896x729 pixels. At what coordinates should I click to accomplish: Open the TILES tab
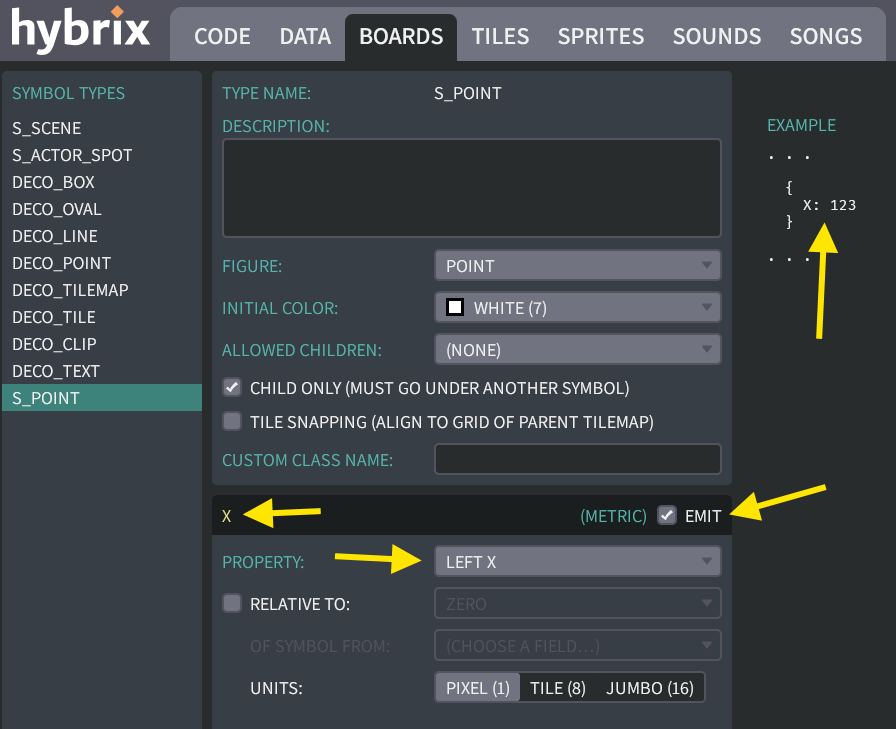click(x=500, y=37)
